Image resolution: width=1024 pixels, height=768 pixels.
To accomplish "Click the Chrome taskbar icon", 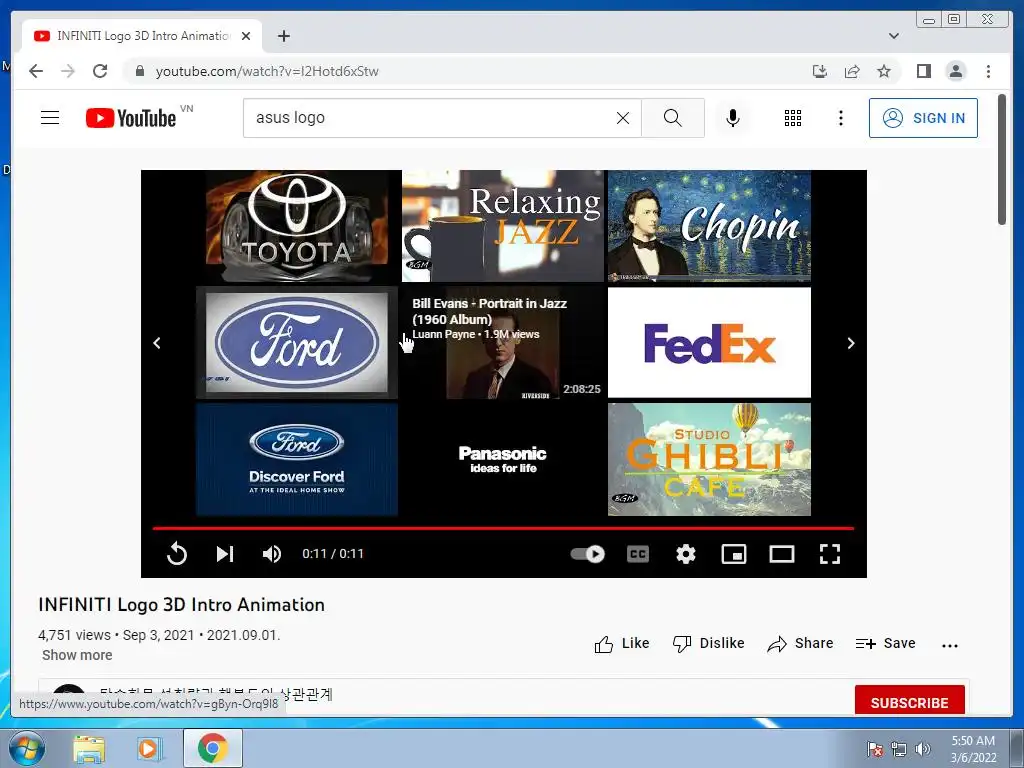I will (x=213, y=748).
